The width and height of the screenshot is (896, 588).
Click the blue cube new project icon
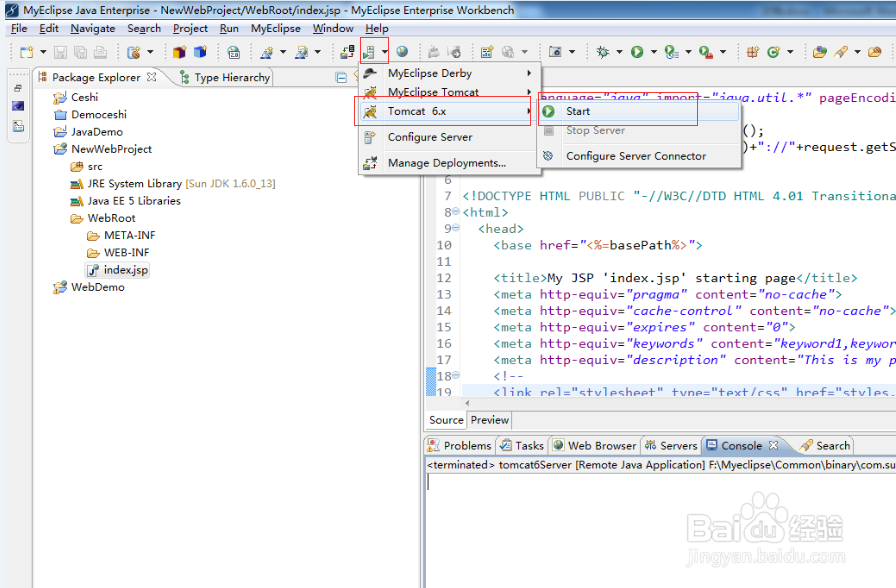point(200,53)
